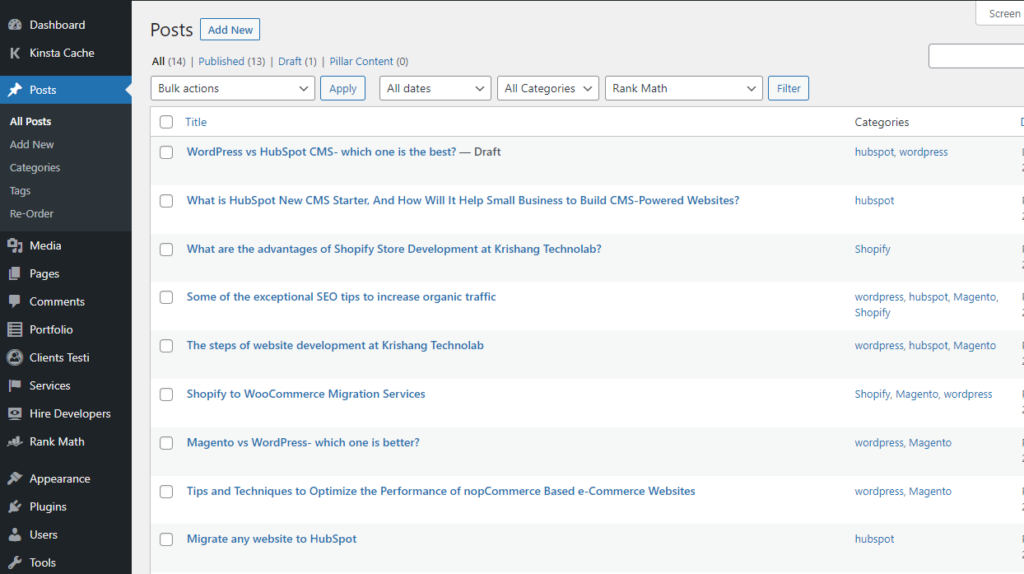Open the All Categories dropdown
This screenshot has height=574, width=1024.
pos(548,88)
